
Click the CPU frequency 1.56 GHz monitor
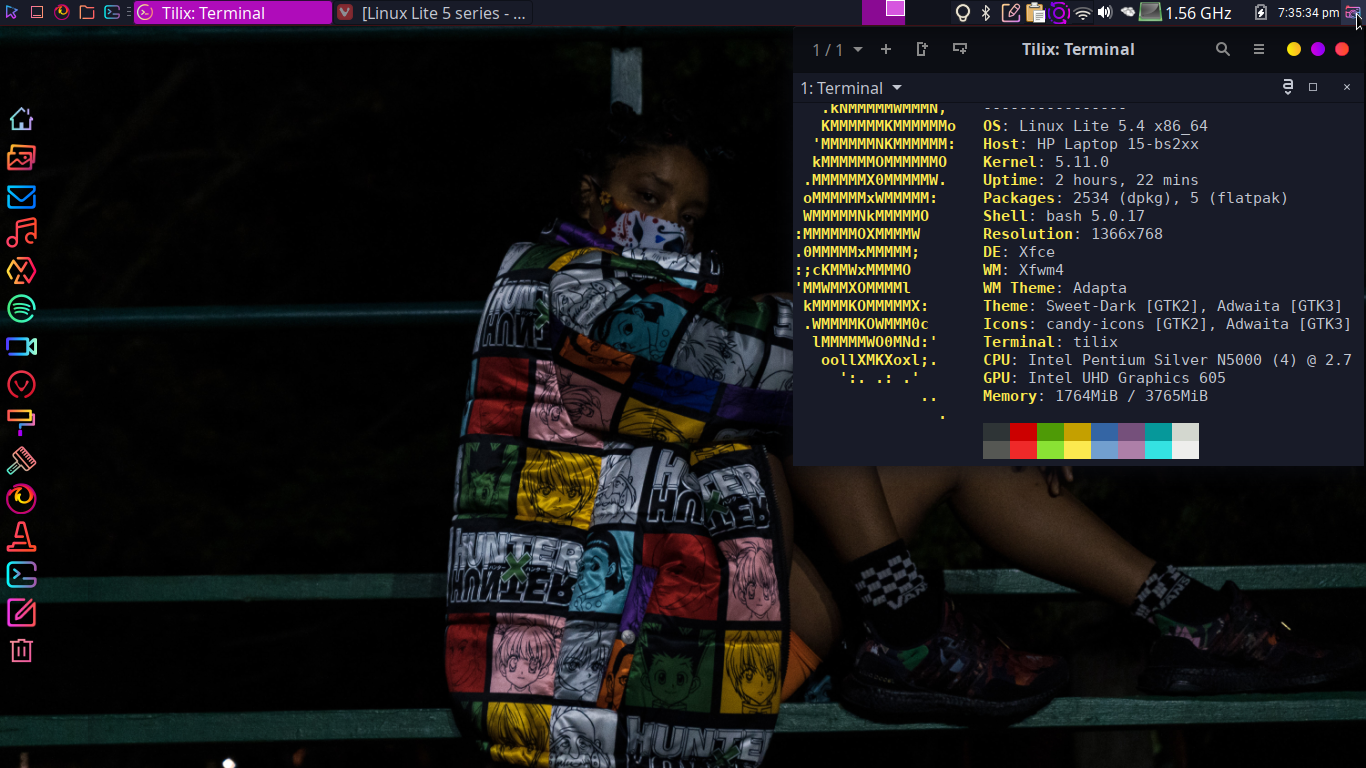tap(1186, 13)
